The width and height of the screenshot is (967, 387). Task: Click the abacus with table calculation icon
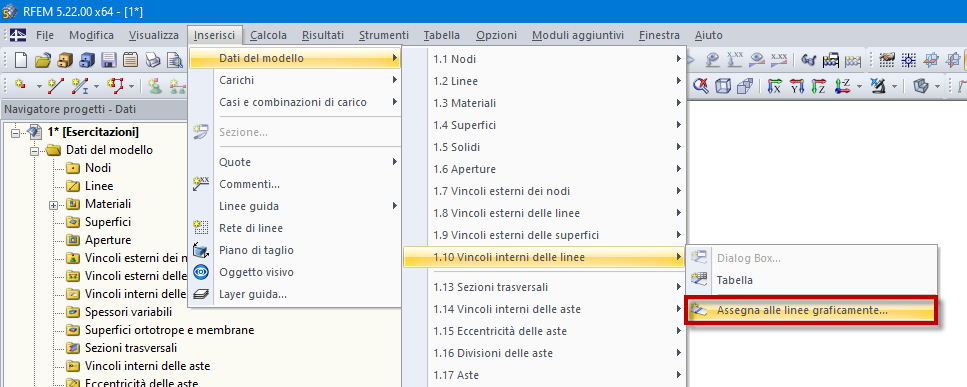pos(831,60)
